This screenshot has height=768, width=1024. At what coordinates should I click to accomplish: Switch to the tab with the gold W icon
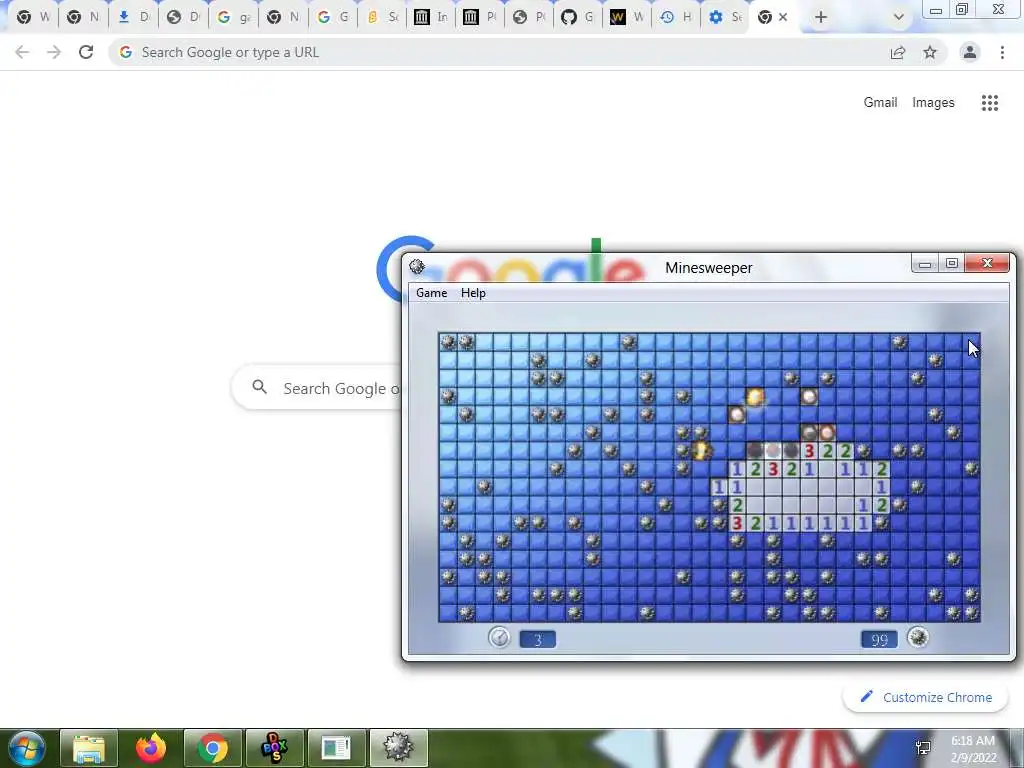pyautogui.click(x=628, y=17)
